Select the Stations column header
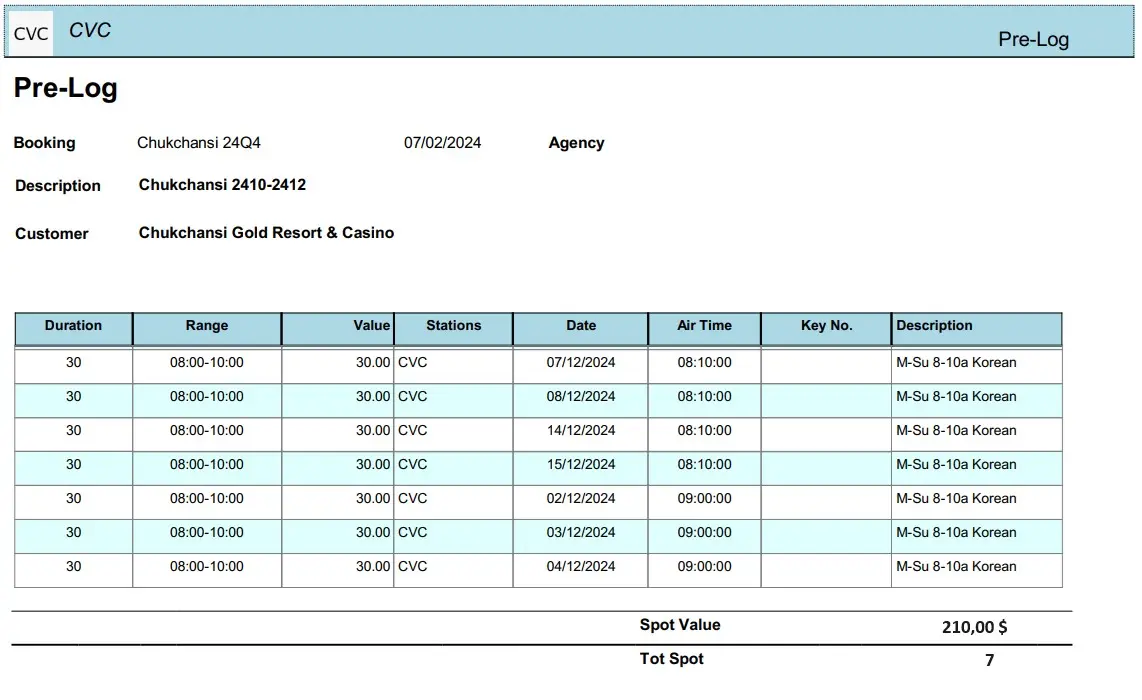This screenshot has width=1142, height=700. coord(453,326)
